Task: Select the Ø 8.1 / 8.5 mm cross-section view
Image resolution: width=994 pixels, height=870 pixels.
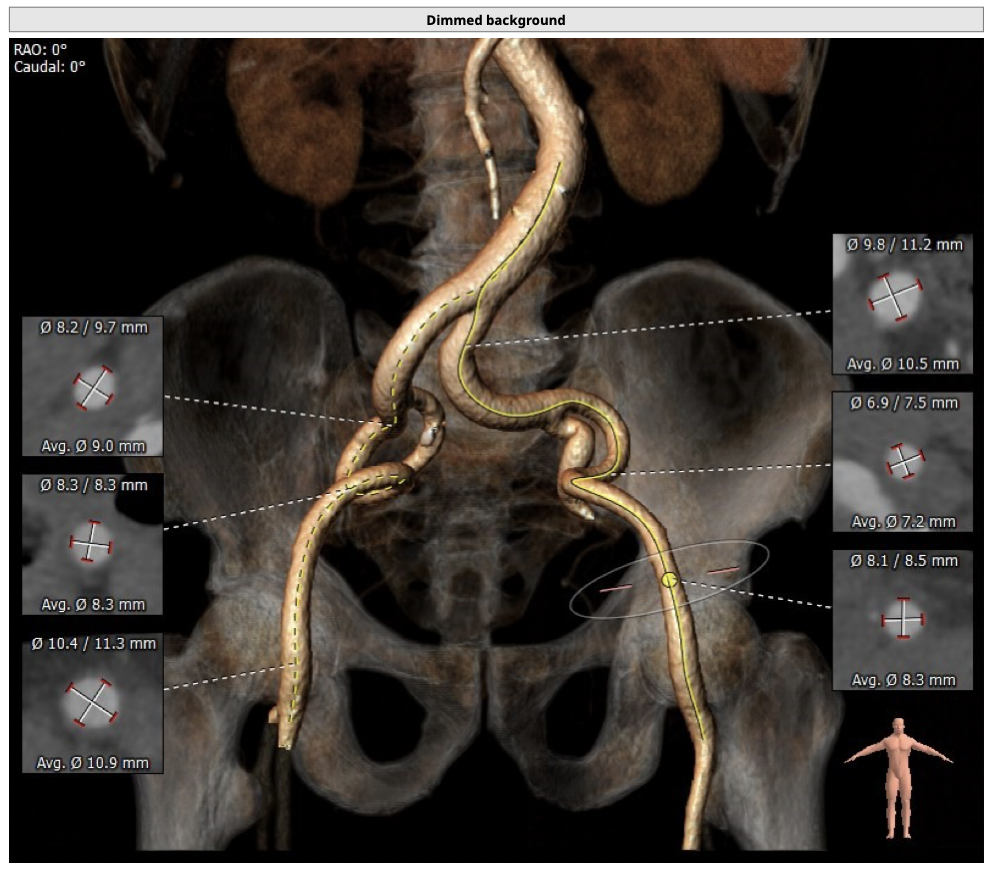Action: (902, 619)
